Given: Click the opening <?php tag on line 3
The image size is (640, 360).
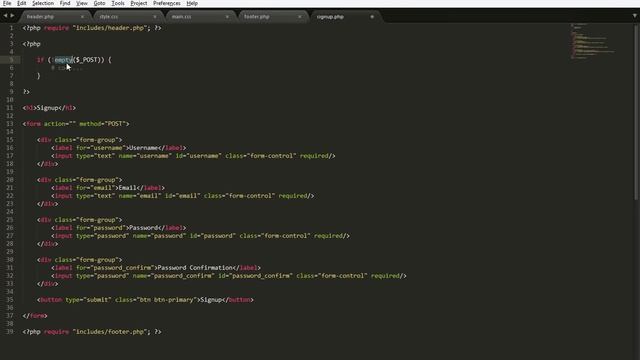Looking at the screenshot, I should click(31, 44).
